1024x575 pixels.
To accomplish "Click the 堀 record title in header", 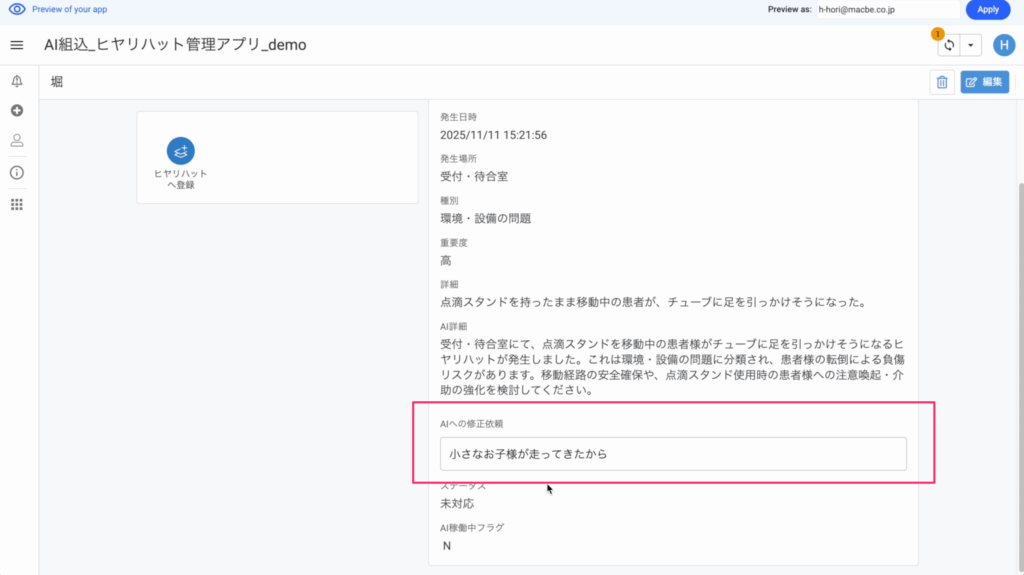I will (56, 82).
